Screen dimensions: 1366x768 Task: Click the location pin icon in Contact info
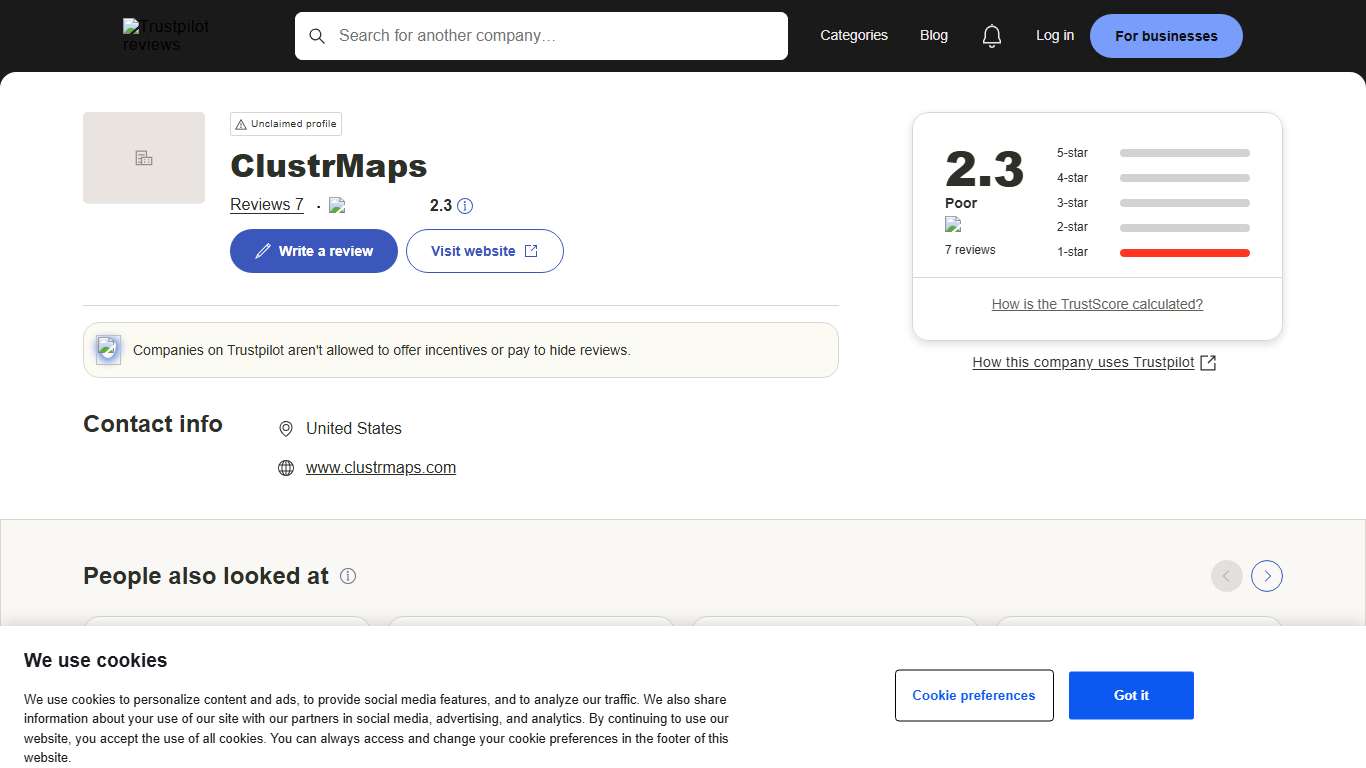pos(287,428)
